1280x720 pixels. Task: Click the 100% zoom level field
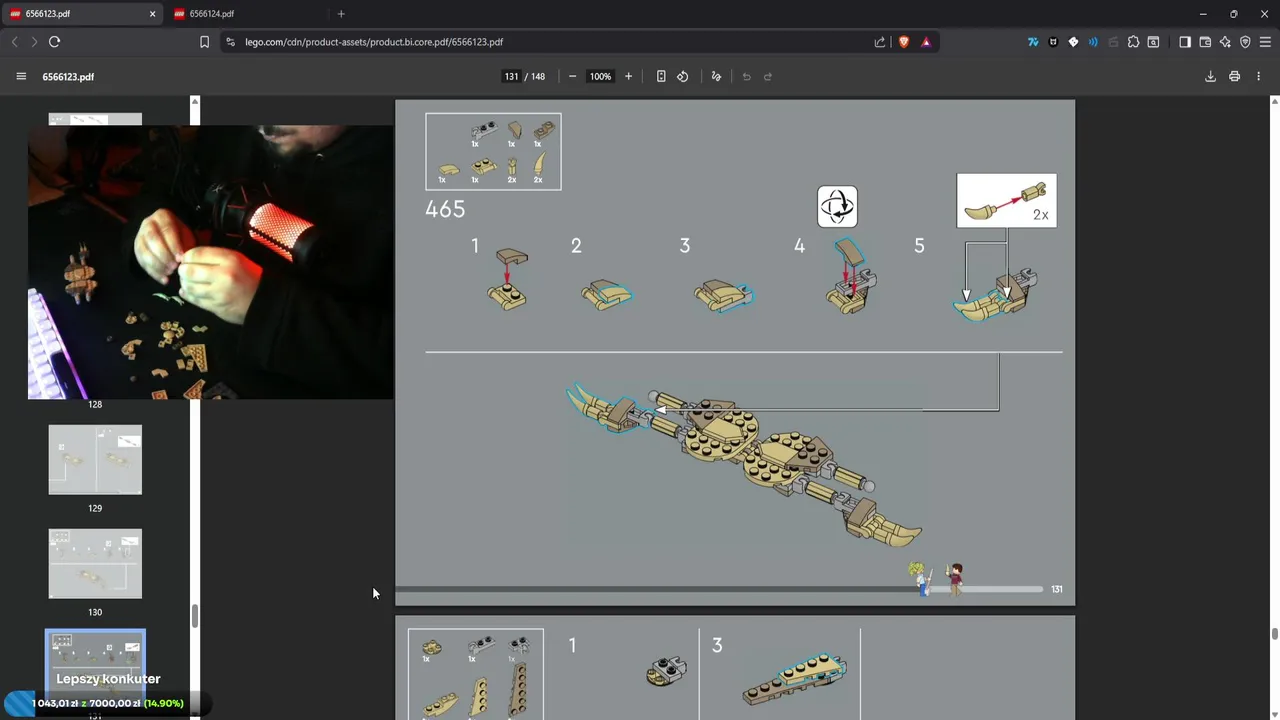(600, 76)
